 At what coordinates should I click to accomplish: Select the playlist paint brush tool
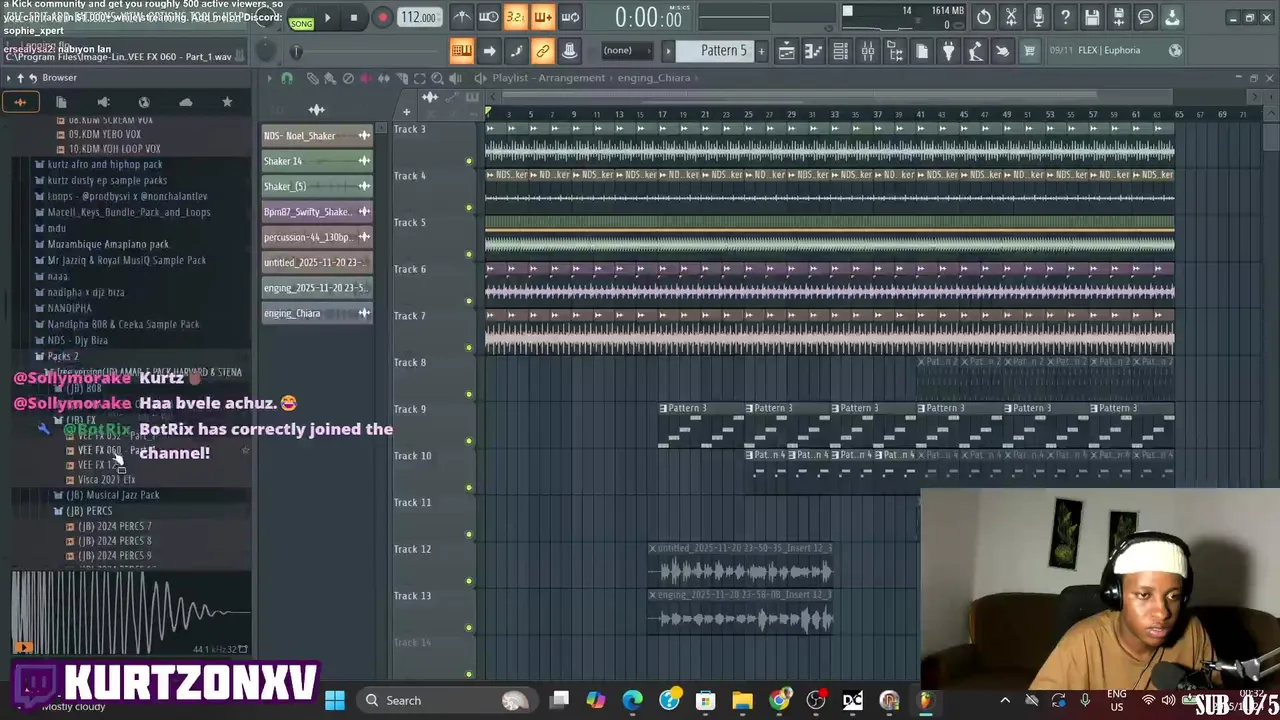tap(330, 78)
